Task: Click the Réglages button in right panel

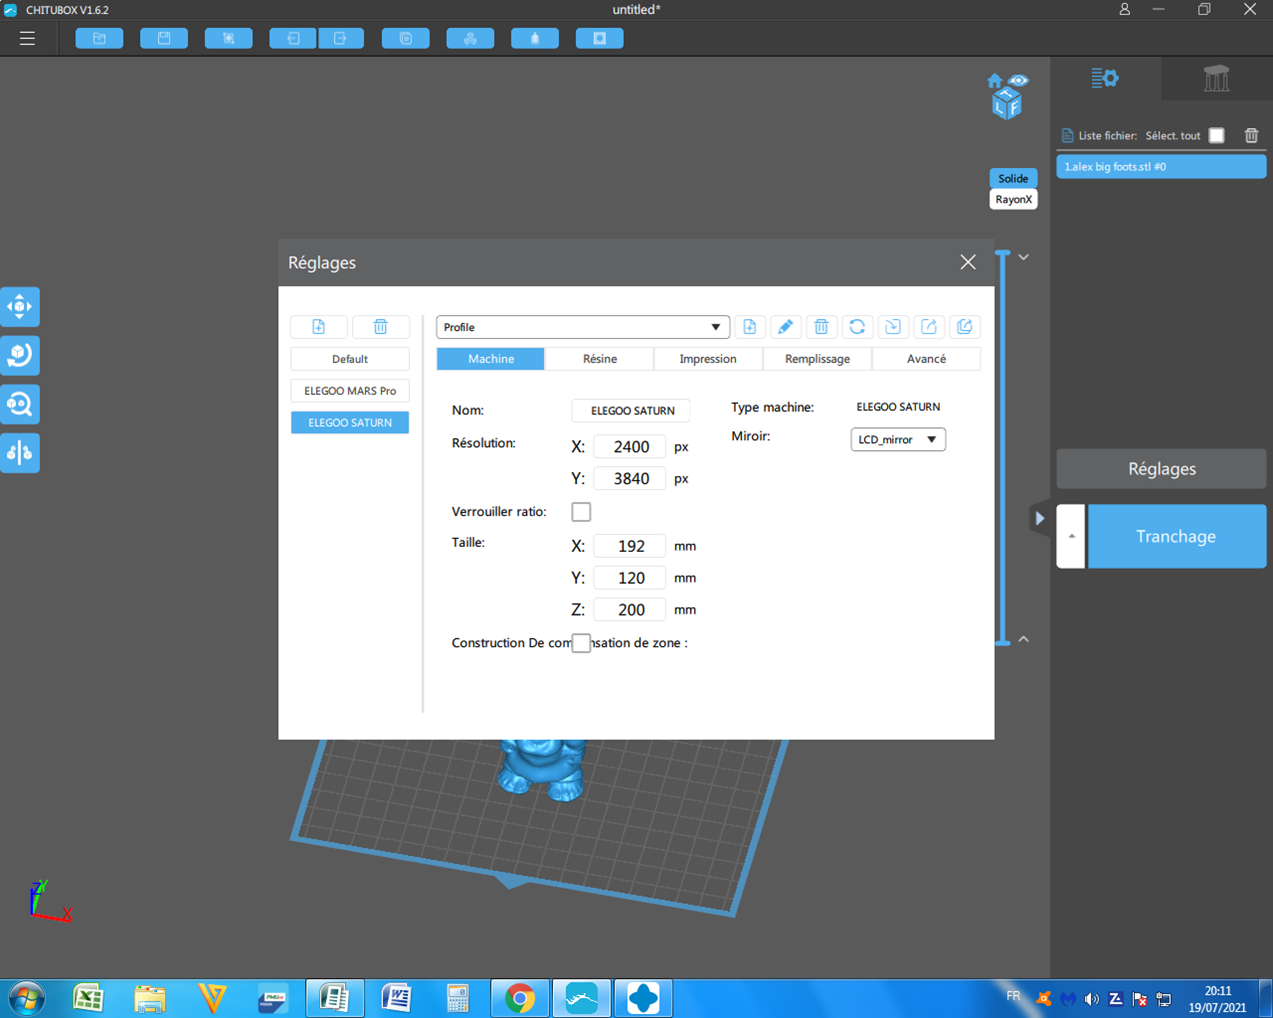Action: click(x=1162, y=469)
